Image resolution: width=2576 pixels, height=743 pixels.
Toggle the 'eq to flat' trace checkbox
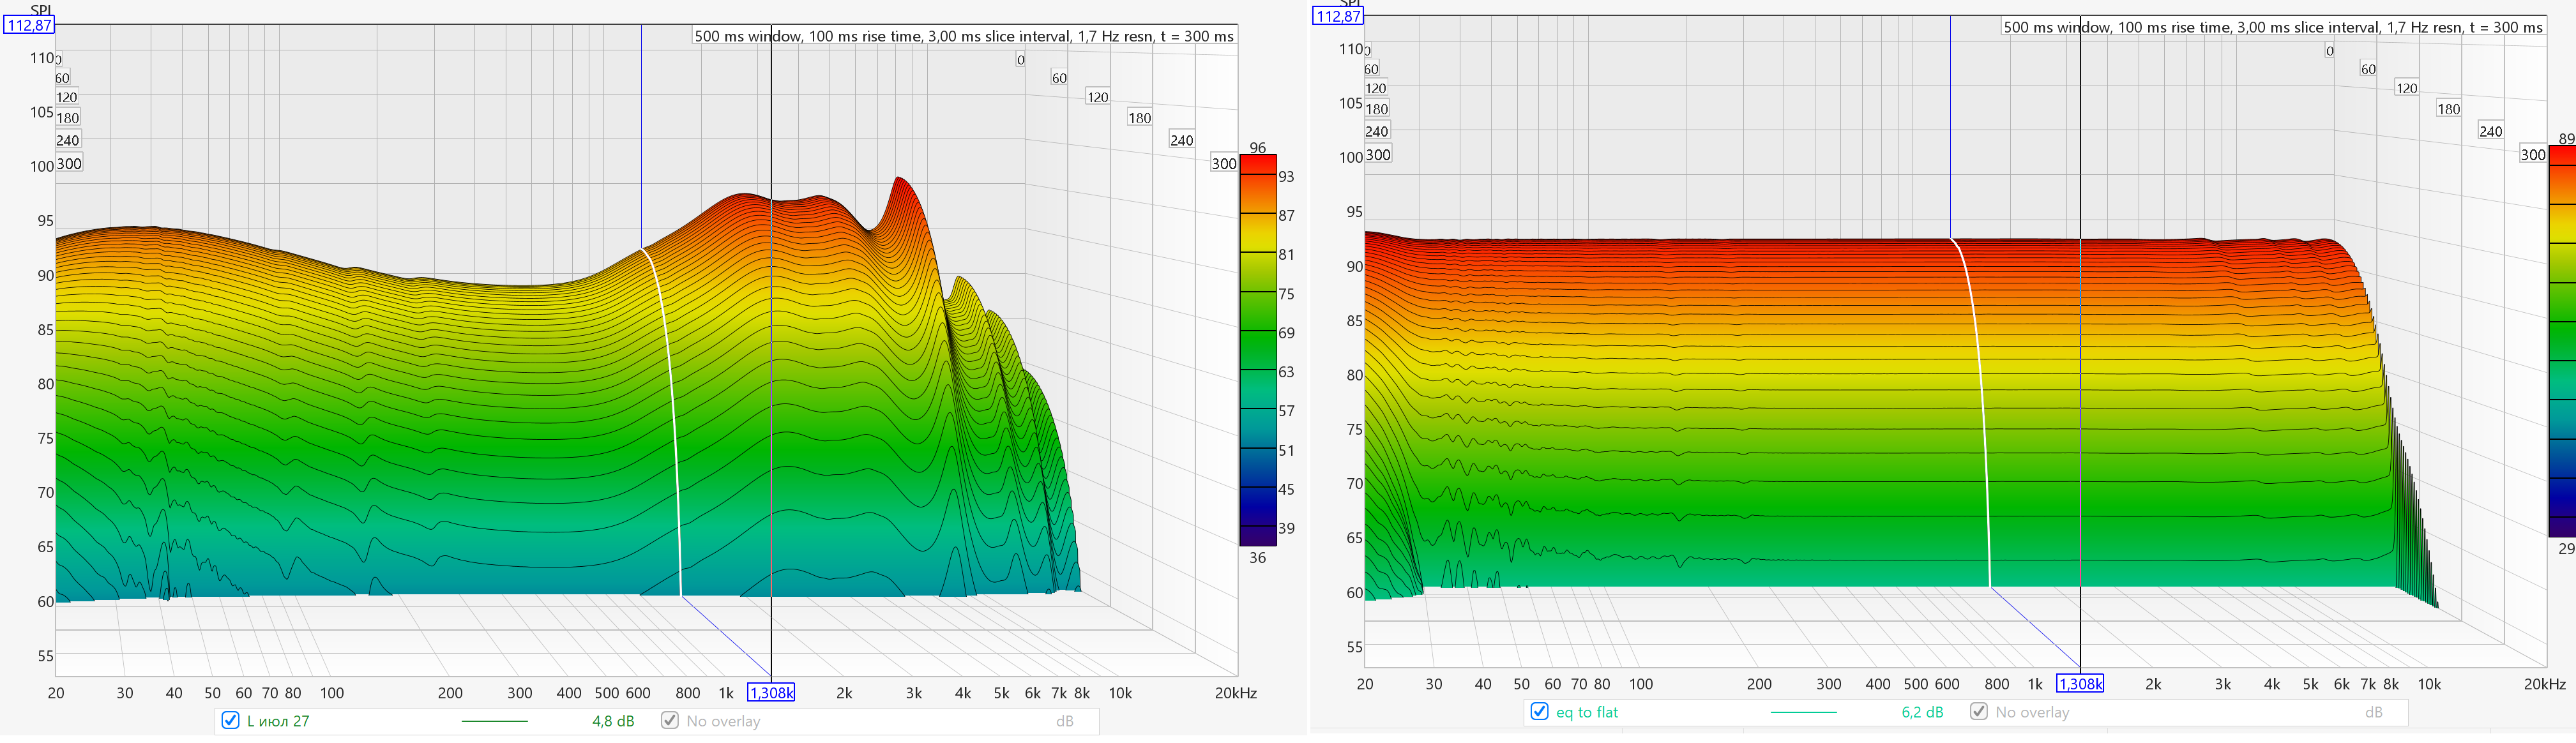[x=1539, y=711]
